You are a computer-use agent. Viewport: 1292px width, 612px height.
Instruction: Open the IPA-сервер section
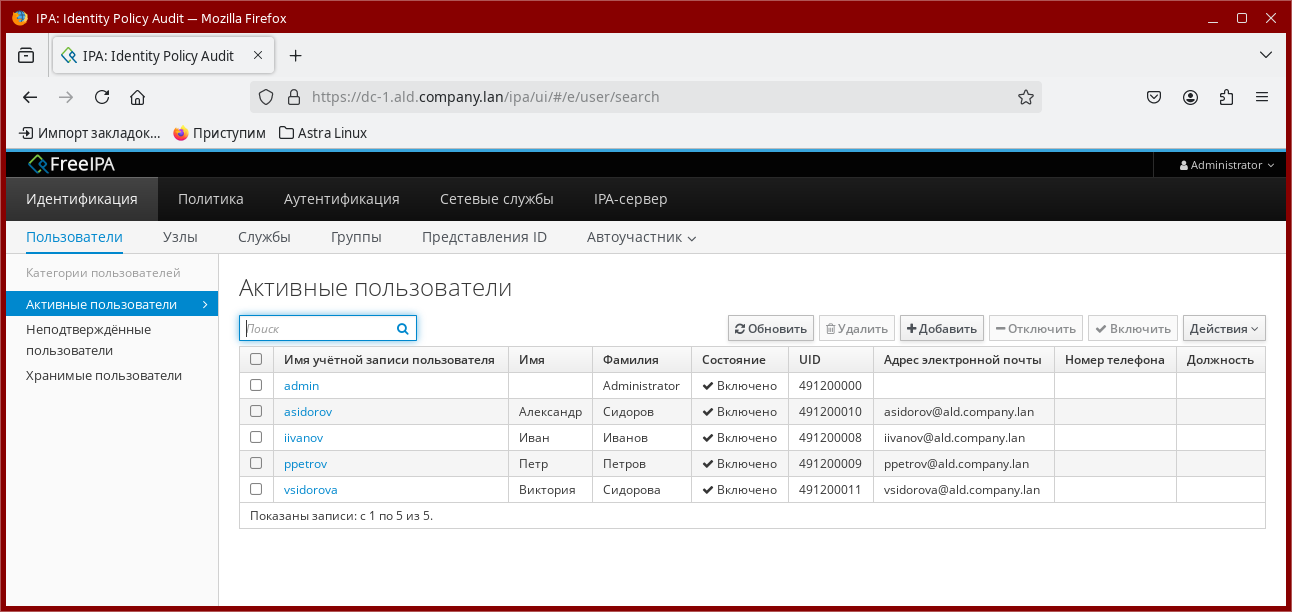(x=631, y=199)
